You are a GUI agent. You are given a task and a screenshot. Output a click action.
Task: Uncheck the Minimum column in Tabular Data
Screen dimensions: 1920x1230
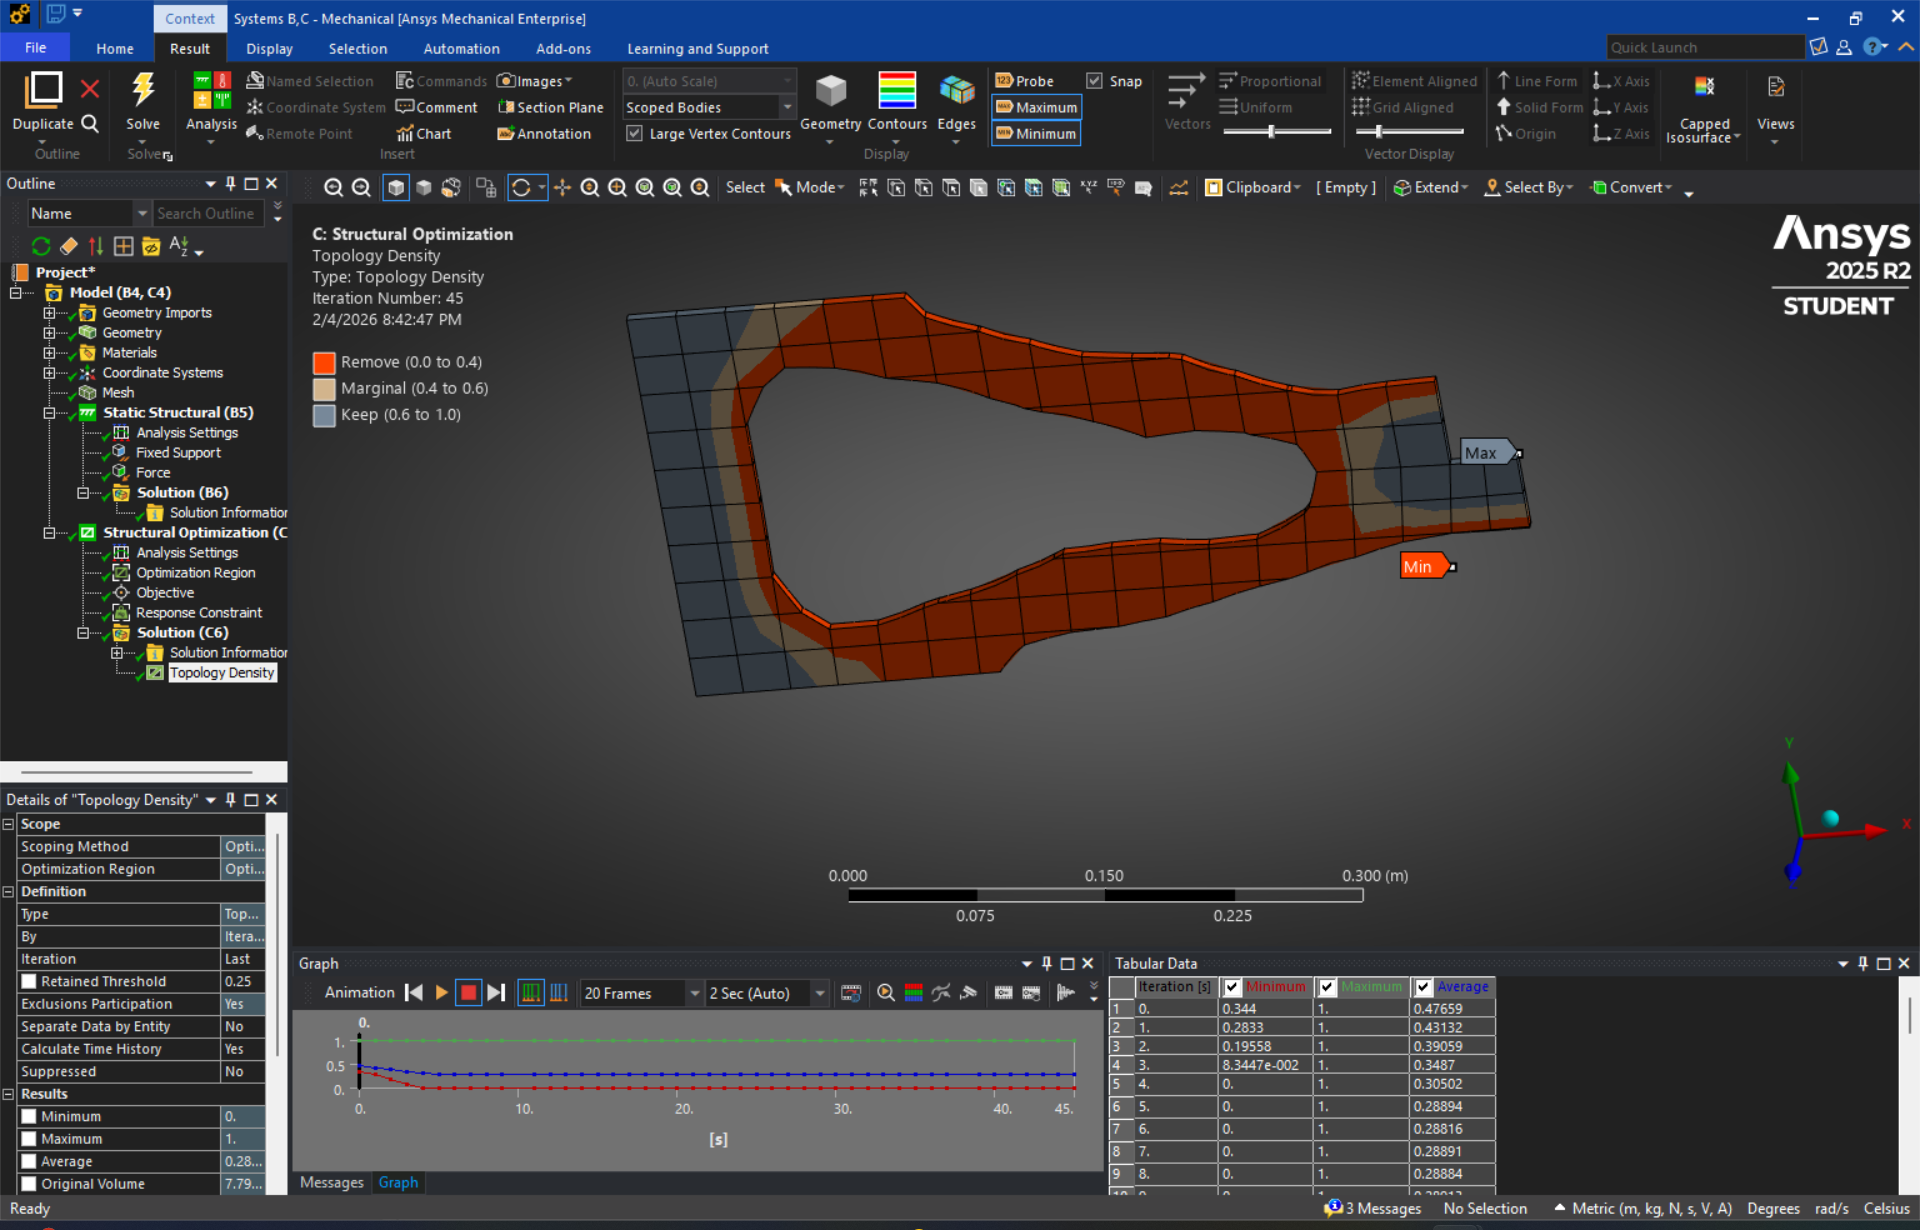coord(1232,987)
